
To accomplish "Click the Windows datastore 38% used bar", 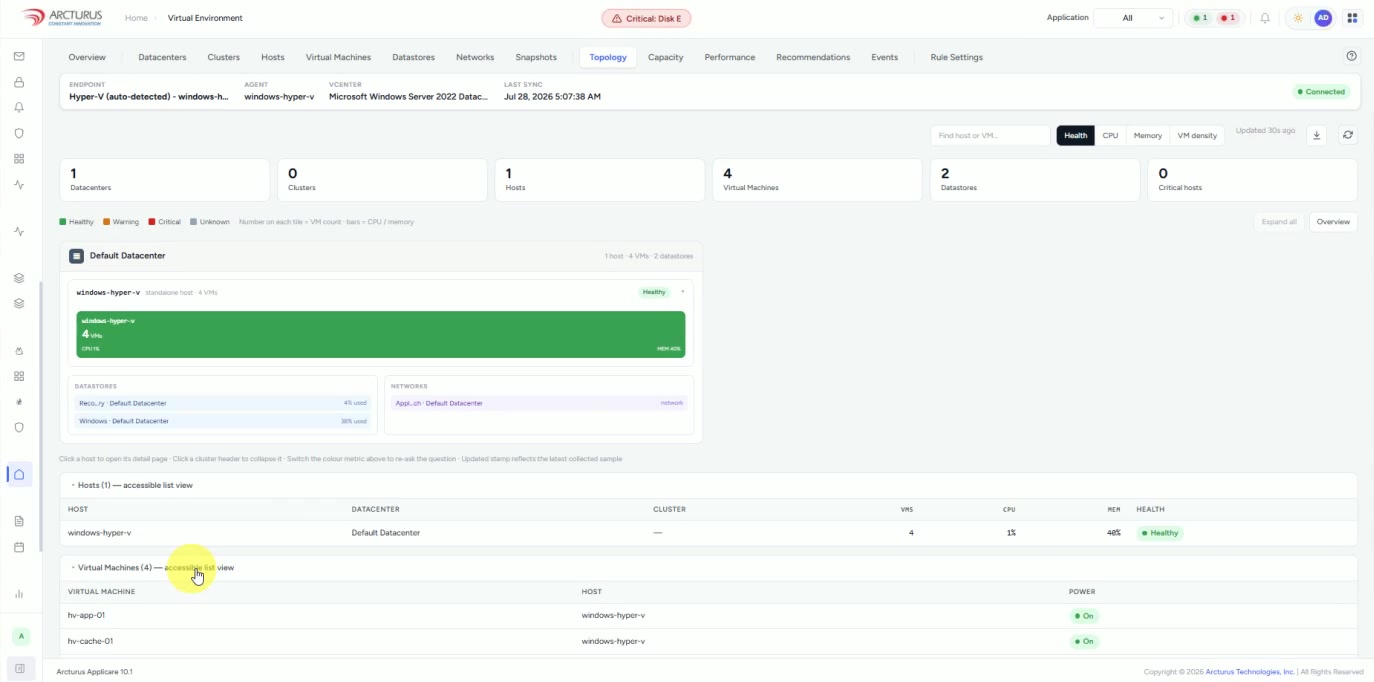I will (223, 421).
